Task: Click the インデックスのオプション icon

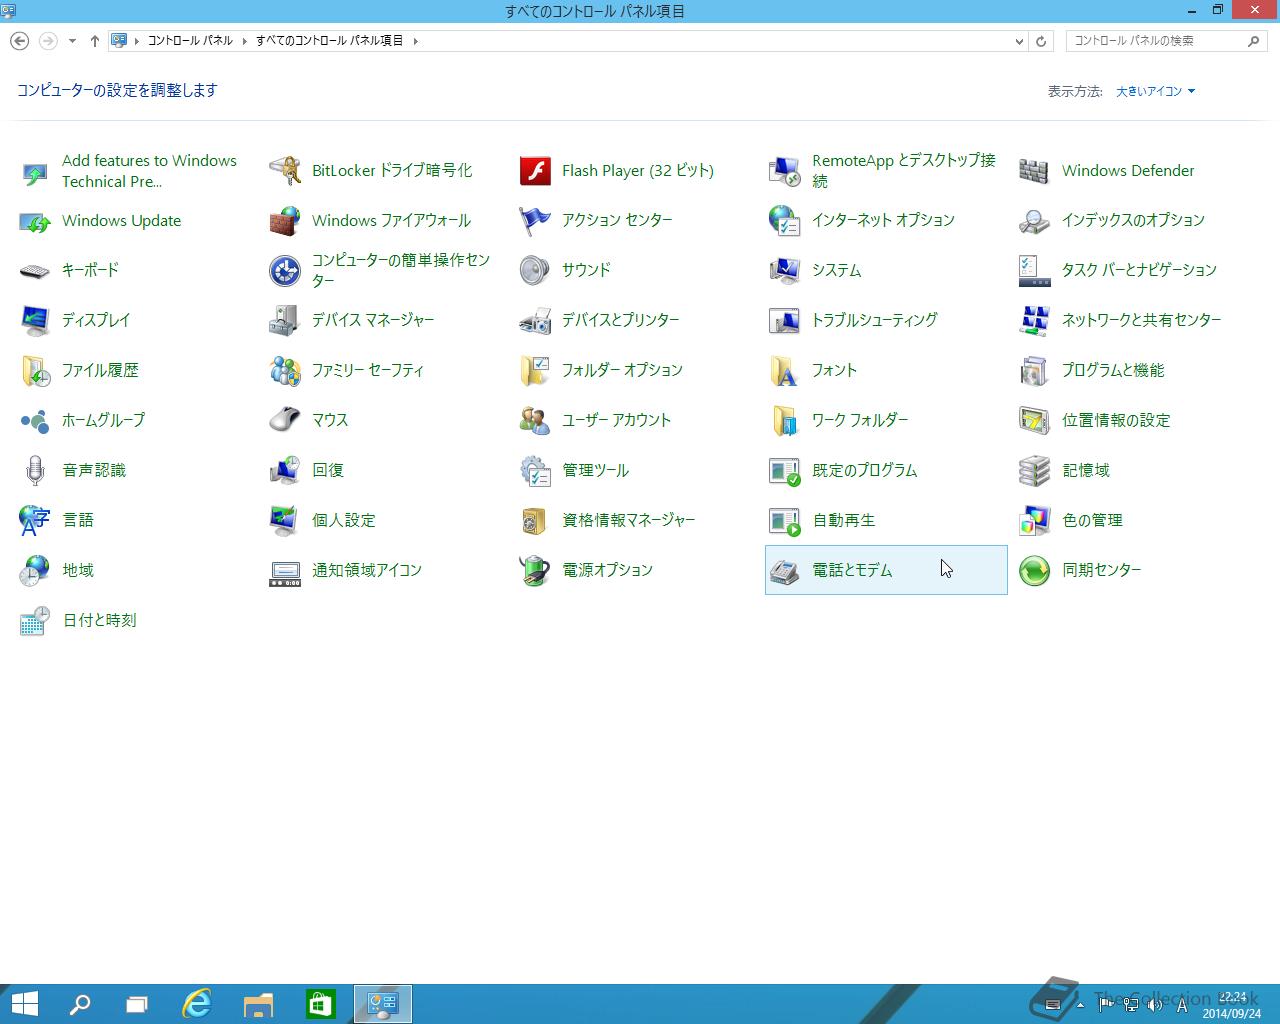Action: pyautogui.click(x=1035, y=220)
